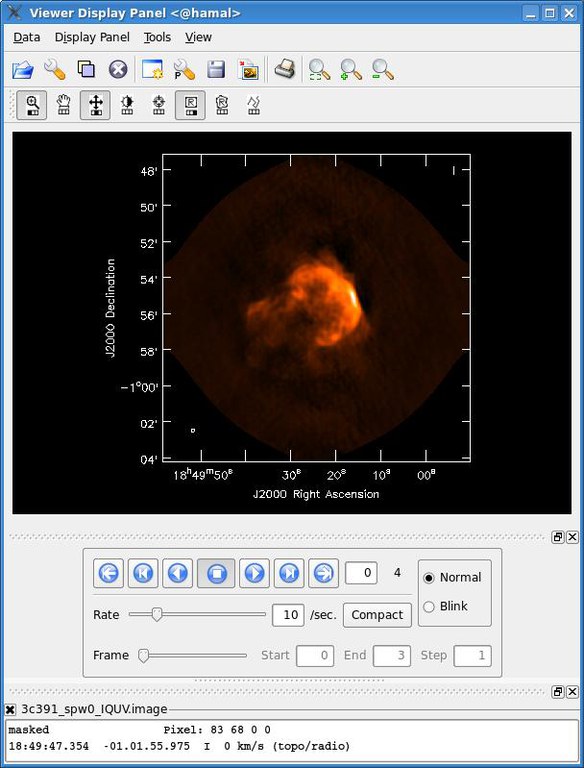This screenshot has width=584, height=768.
Task: Select the Normal radio button
Action: (x=452, y=577)
